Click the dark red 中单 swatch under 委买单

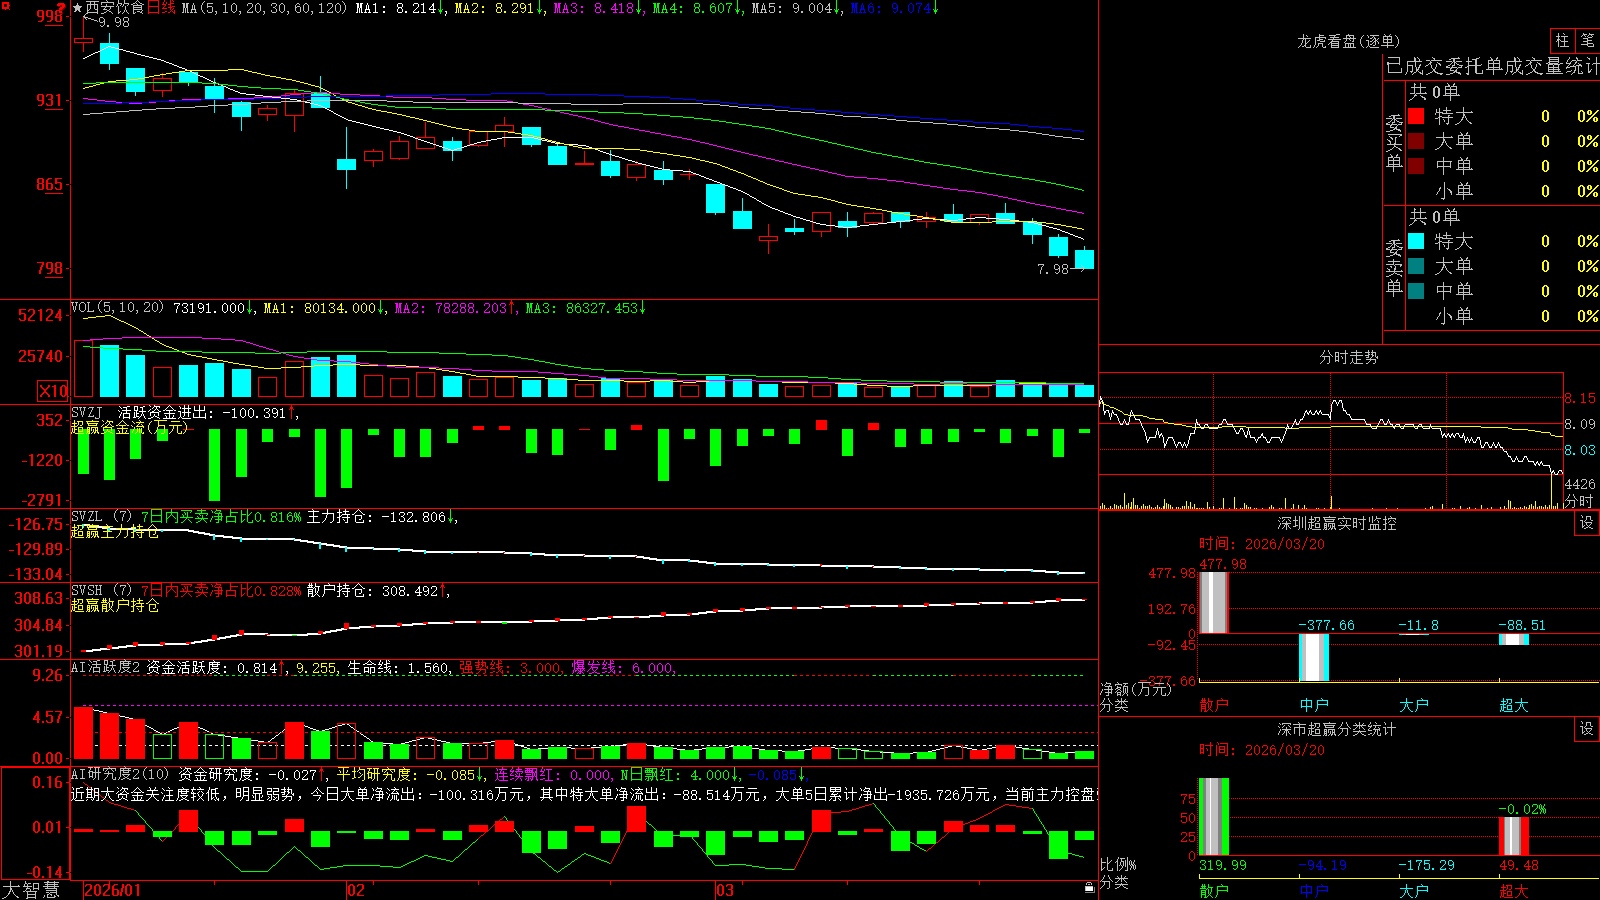click(x=1416, y=166)
